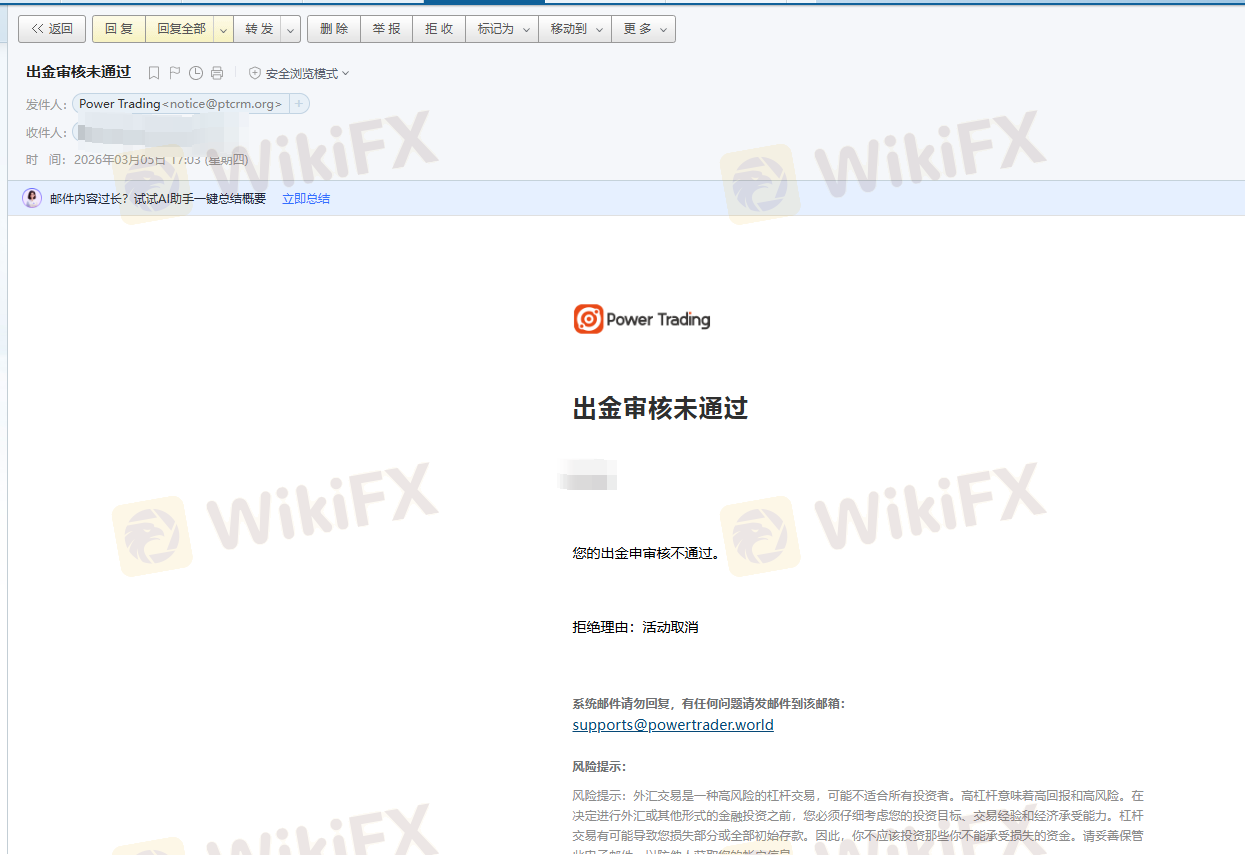
Task: Reply with the 回复 button
Action: [x=119, y=29]
